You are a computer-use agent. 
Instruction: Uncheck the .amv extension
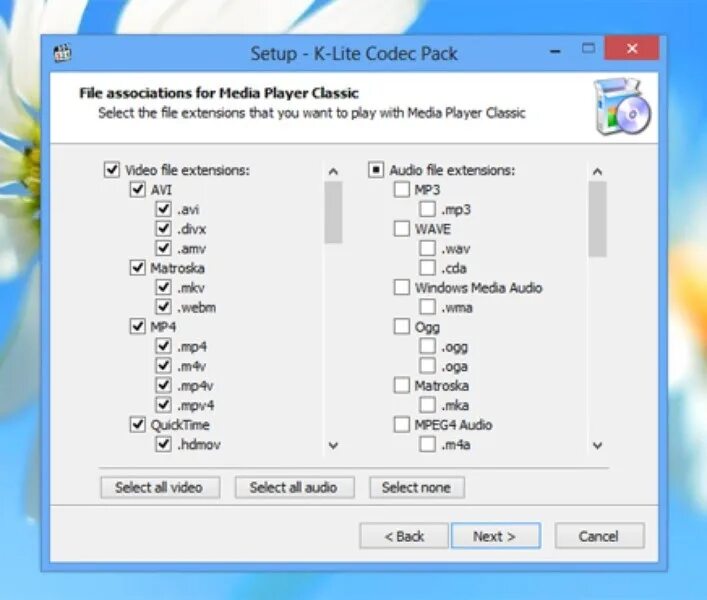click(163, 248)
